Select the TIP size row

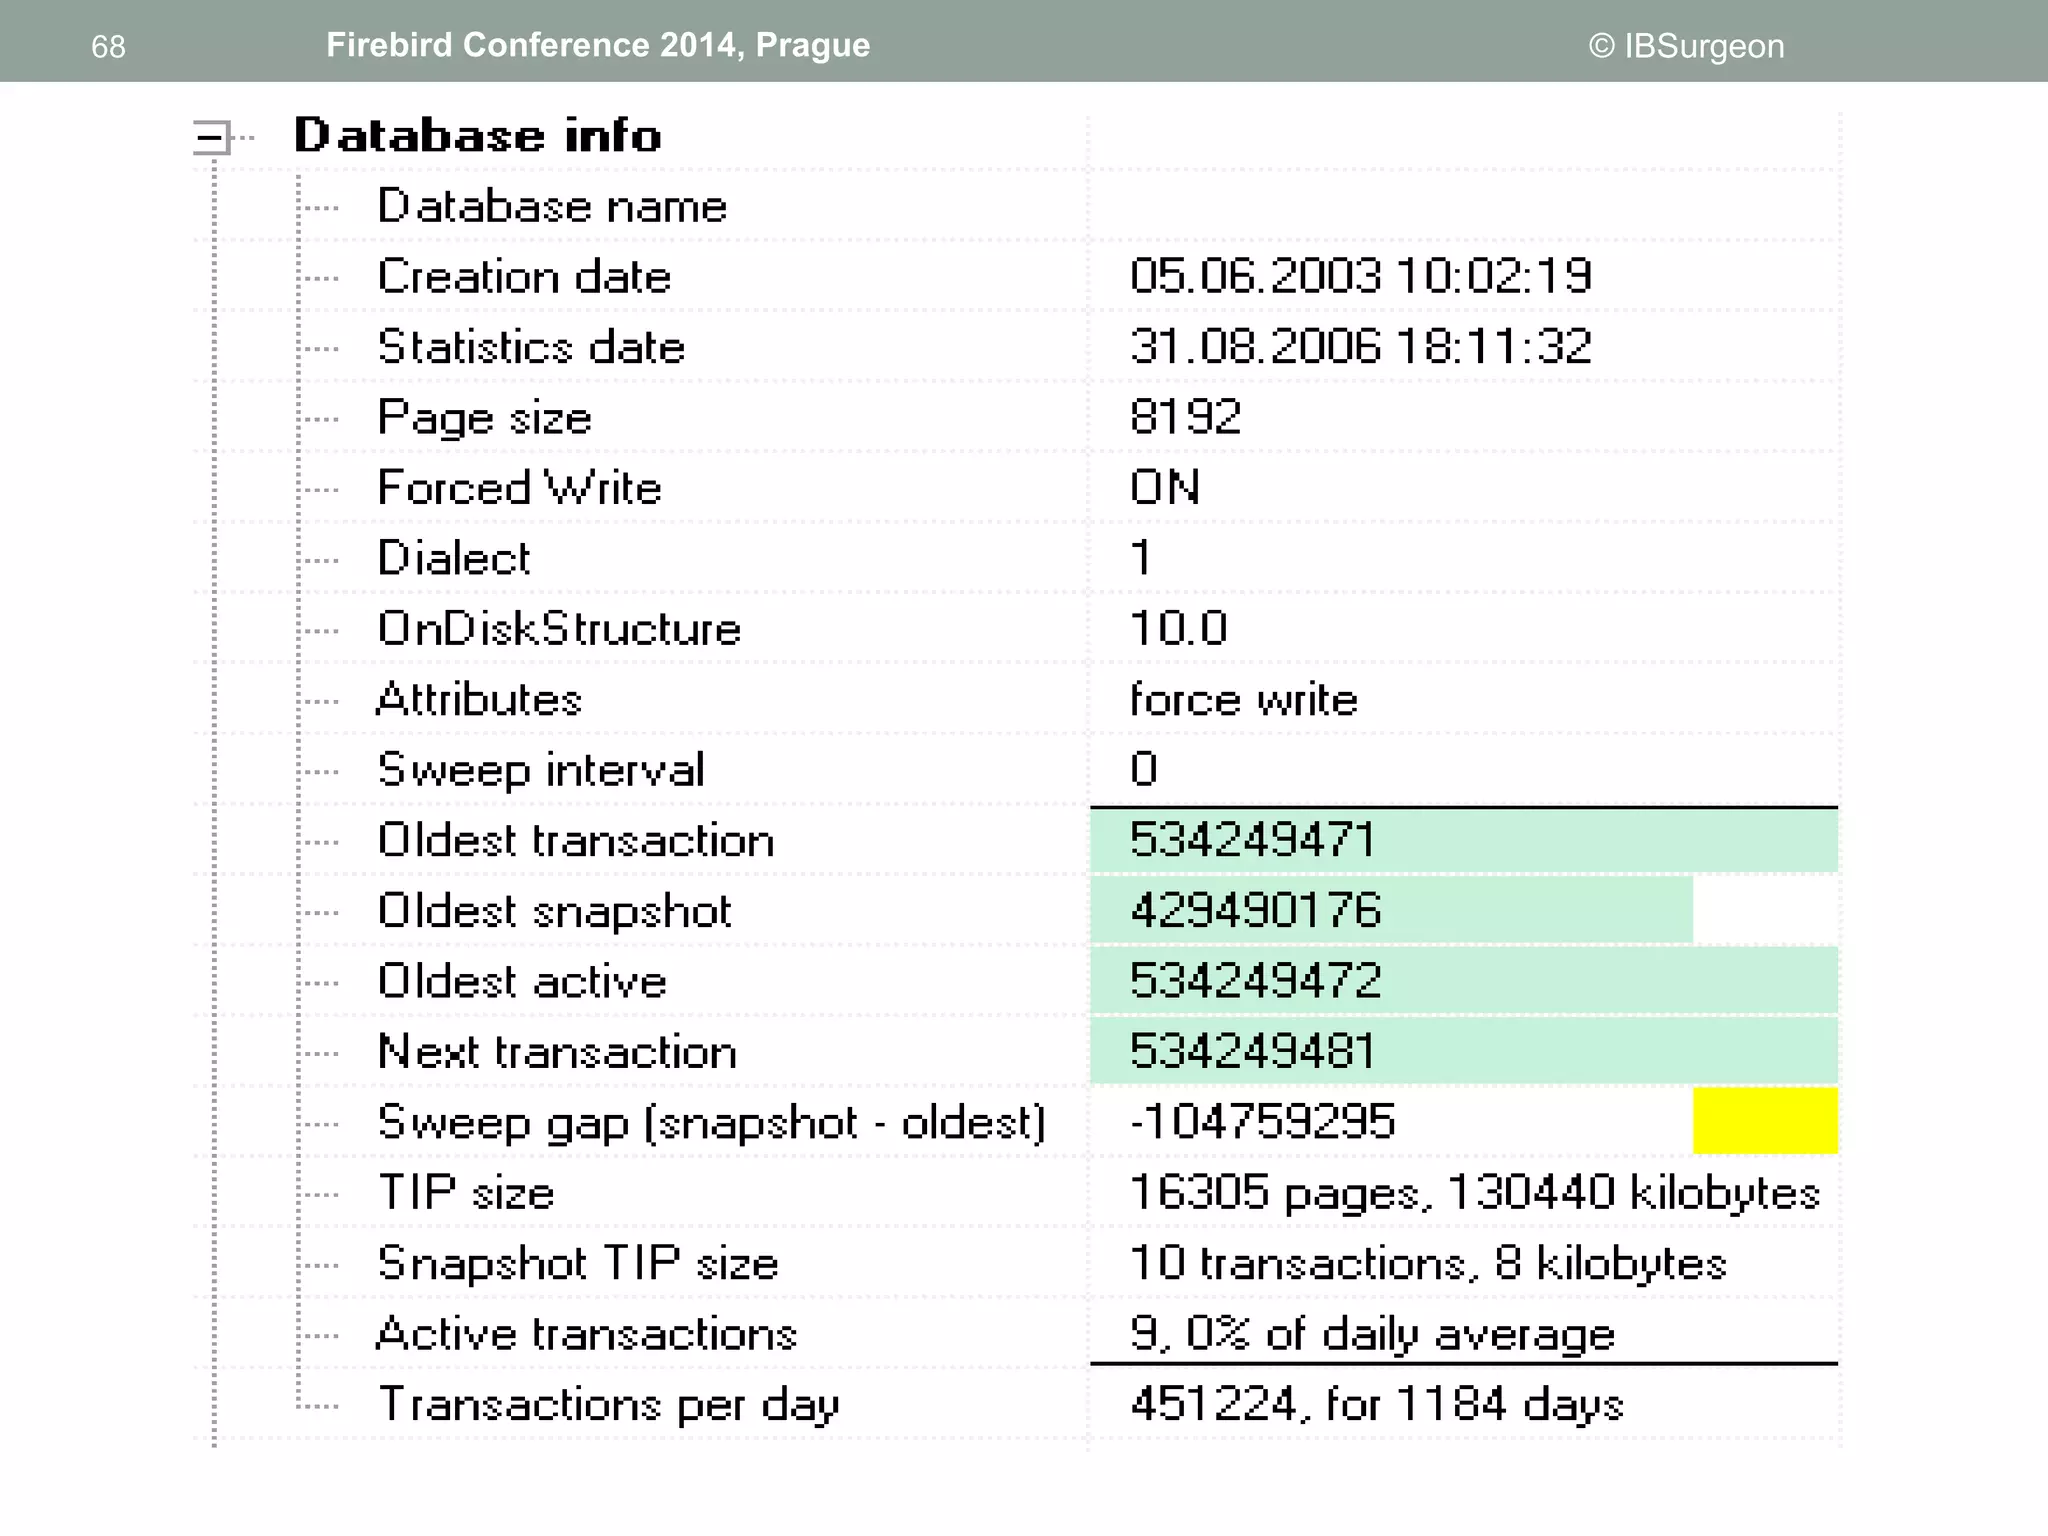pos(465,1193)
